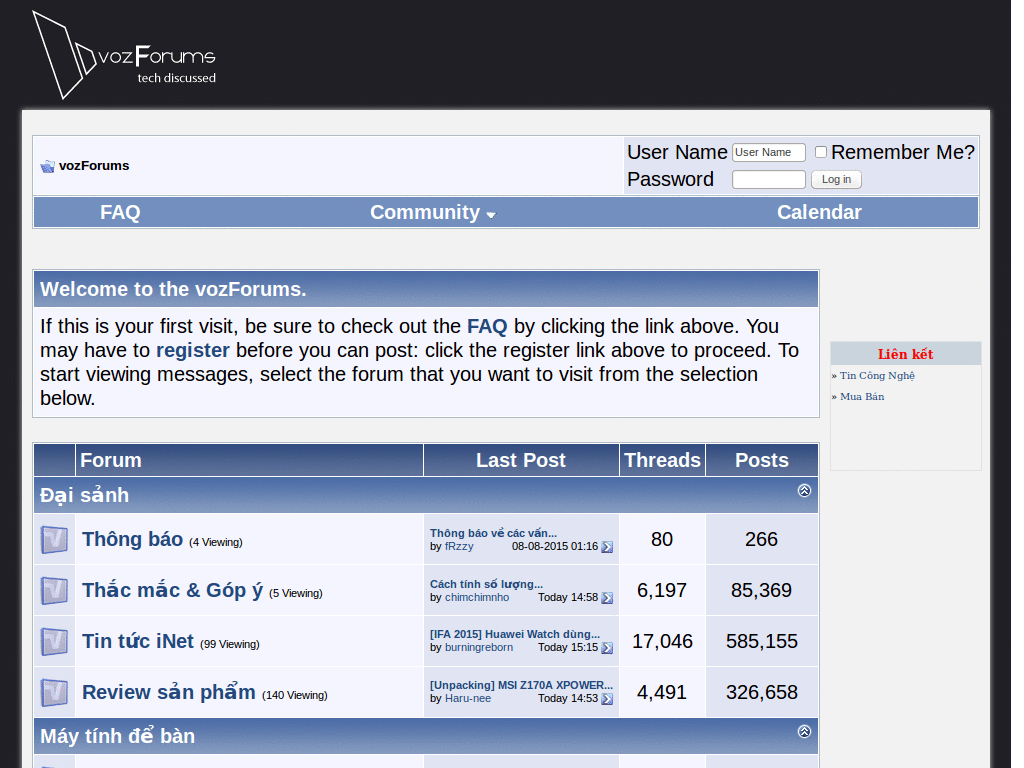Go to last post arrow in Thông báo row

coord(607,547)
